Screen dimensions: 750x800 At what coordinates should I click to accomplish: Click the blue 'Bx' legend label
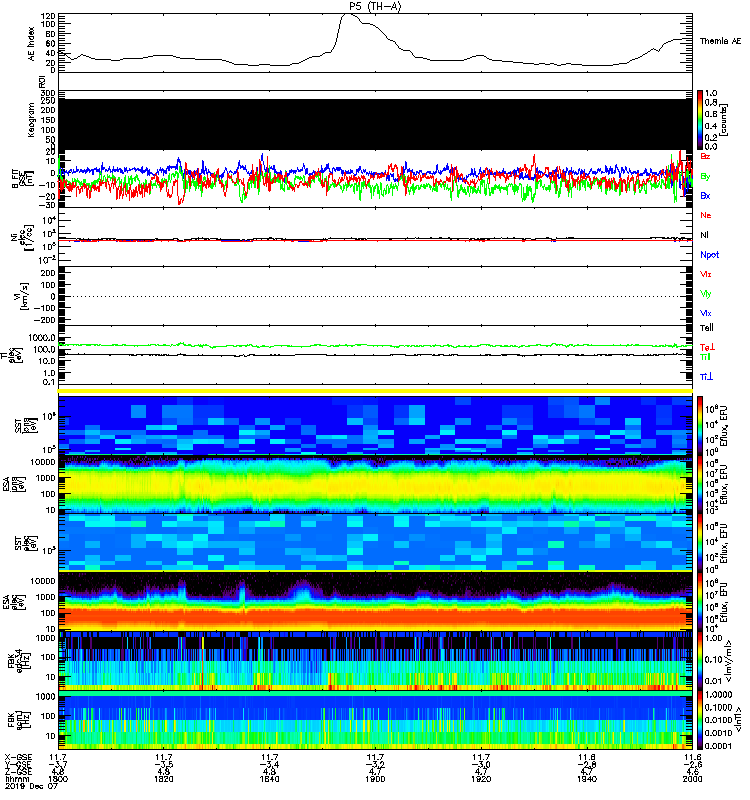coord(705,196)
